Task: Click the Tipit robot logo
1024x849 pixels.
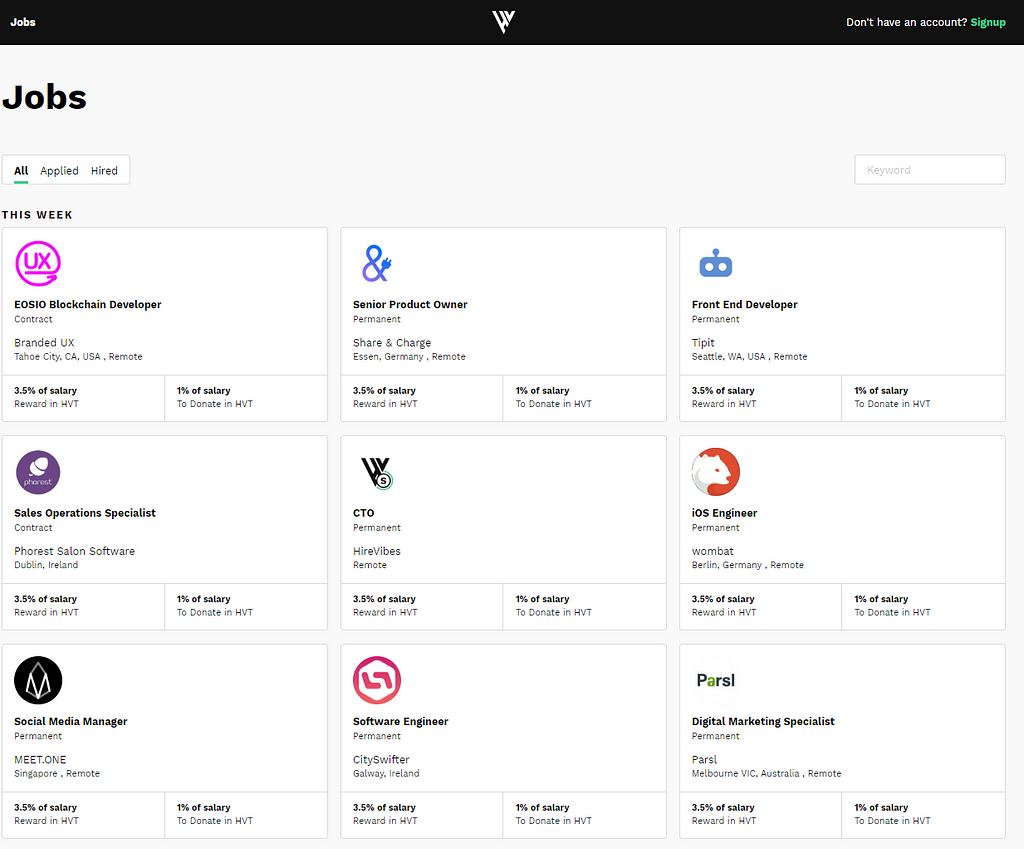Action: pyautogui.click(x=716, y=263)
